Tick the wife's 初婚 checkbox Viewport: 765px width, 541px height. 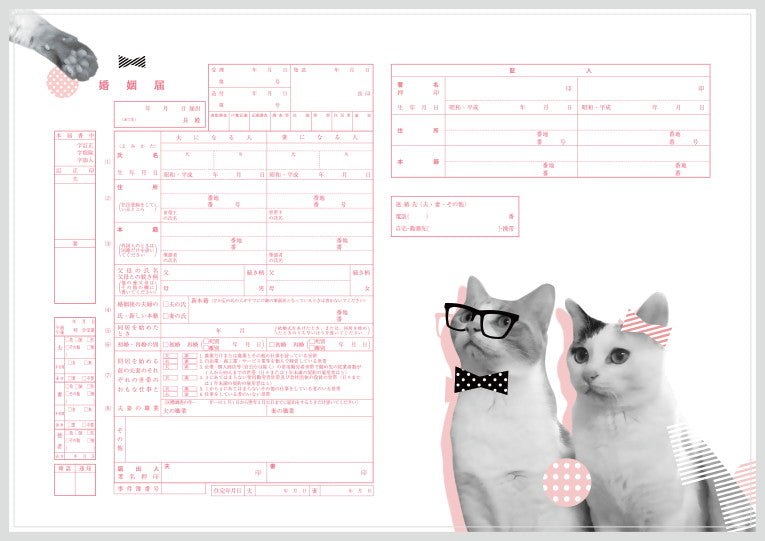tap(270, 342)
